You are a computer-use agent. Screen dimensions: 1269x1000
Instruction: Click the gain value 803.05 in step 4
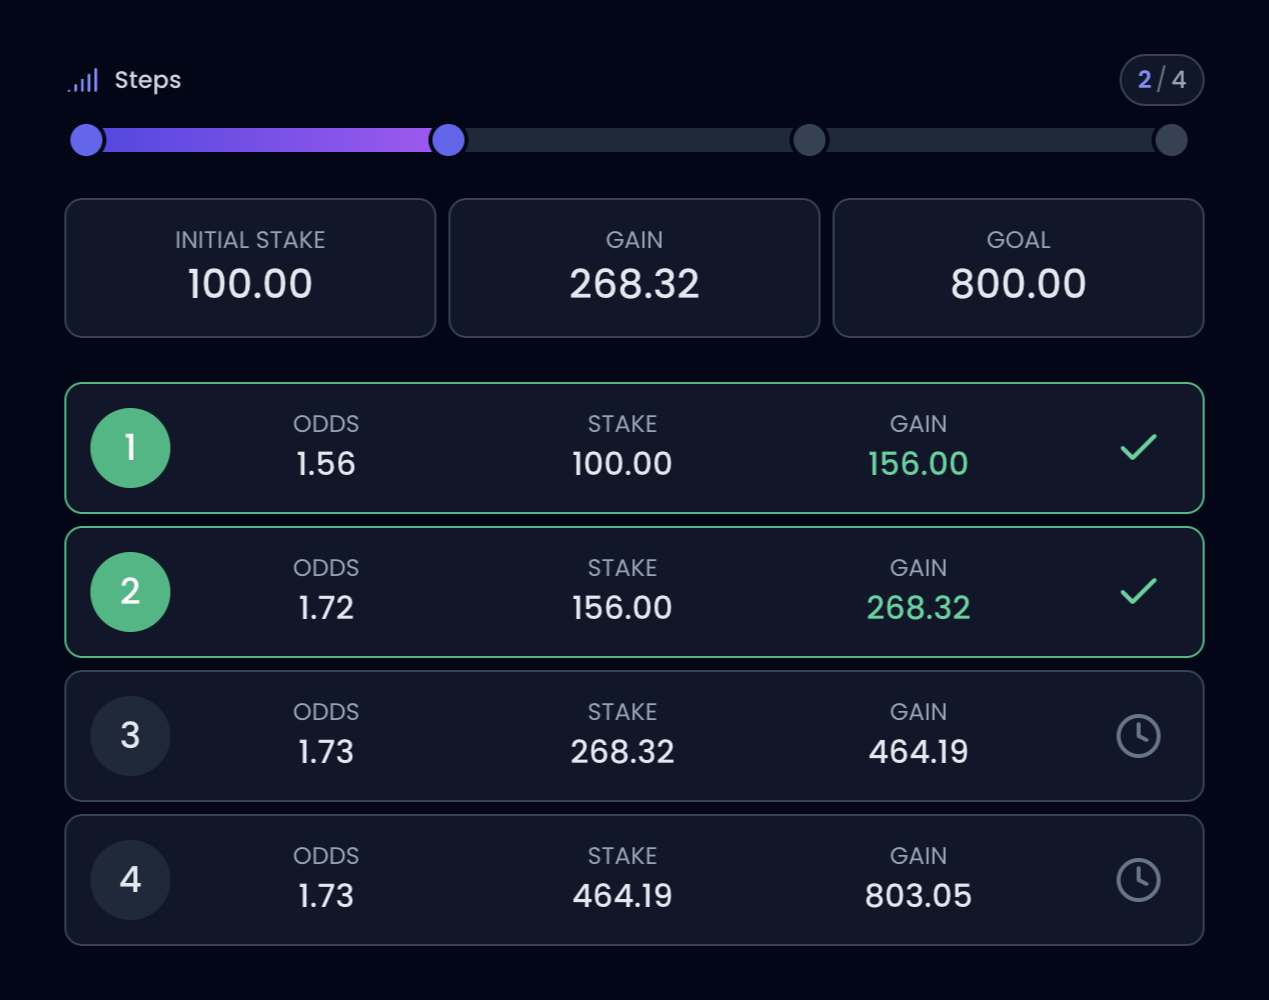(918, 896)
